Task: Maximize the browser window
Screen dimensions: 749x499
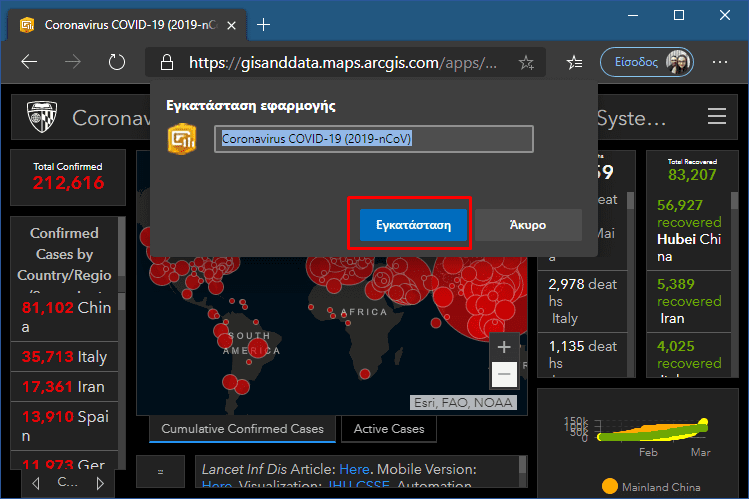Action: [x=679, y=15]
